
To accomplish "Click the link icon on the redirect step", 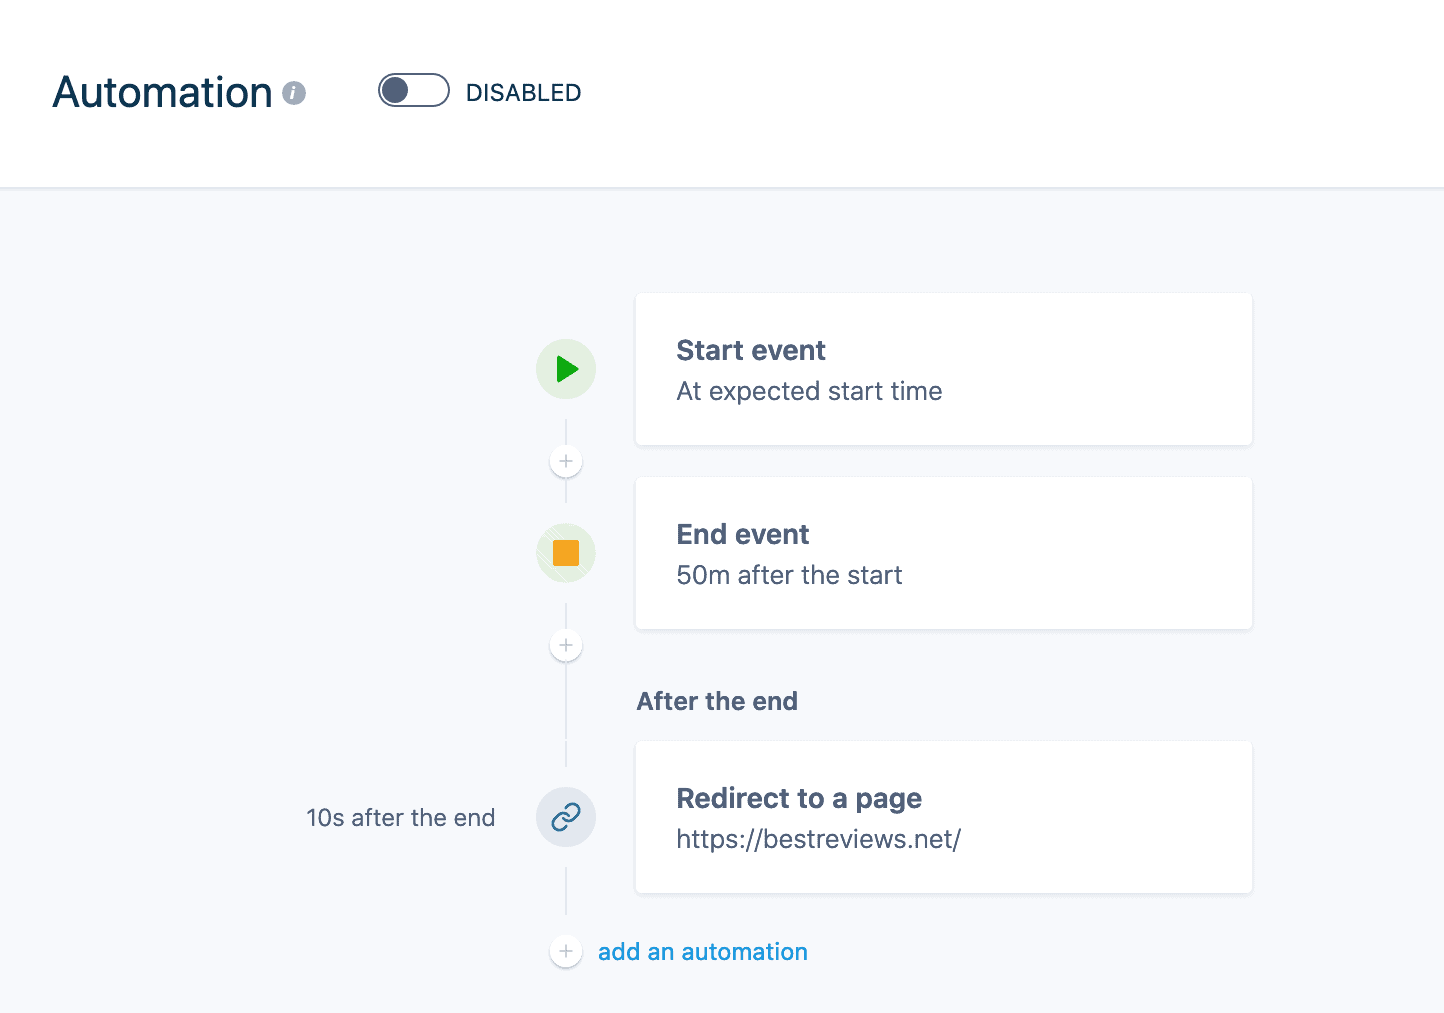I will point(566,817).
